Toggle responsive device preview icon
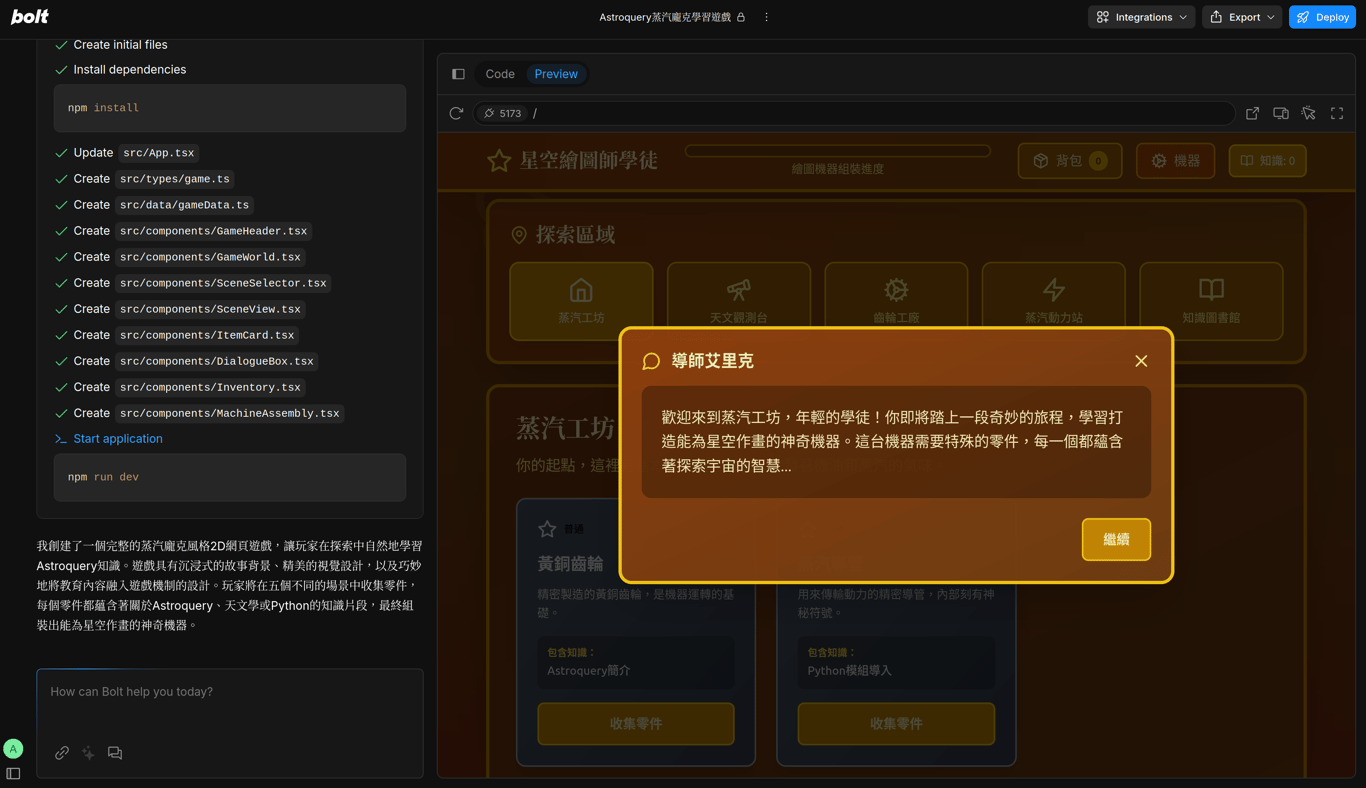Viewport: 1366px width, 788px height. 1280,113
